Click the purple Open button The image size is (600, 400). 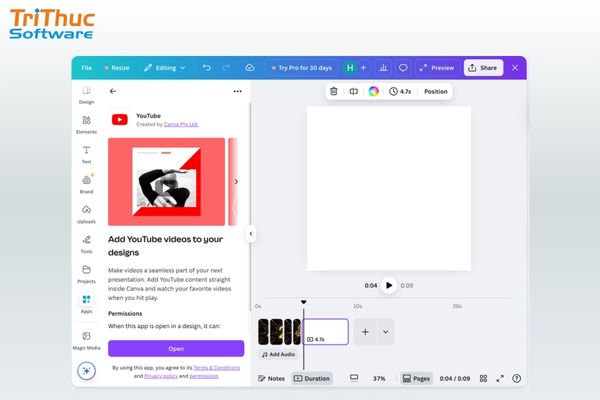click(176, 348)
